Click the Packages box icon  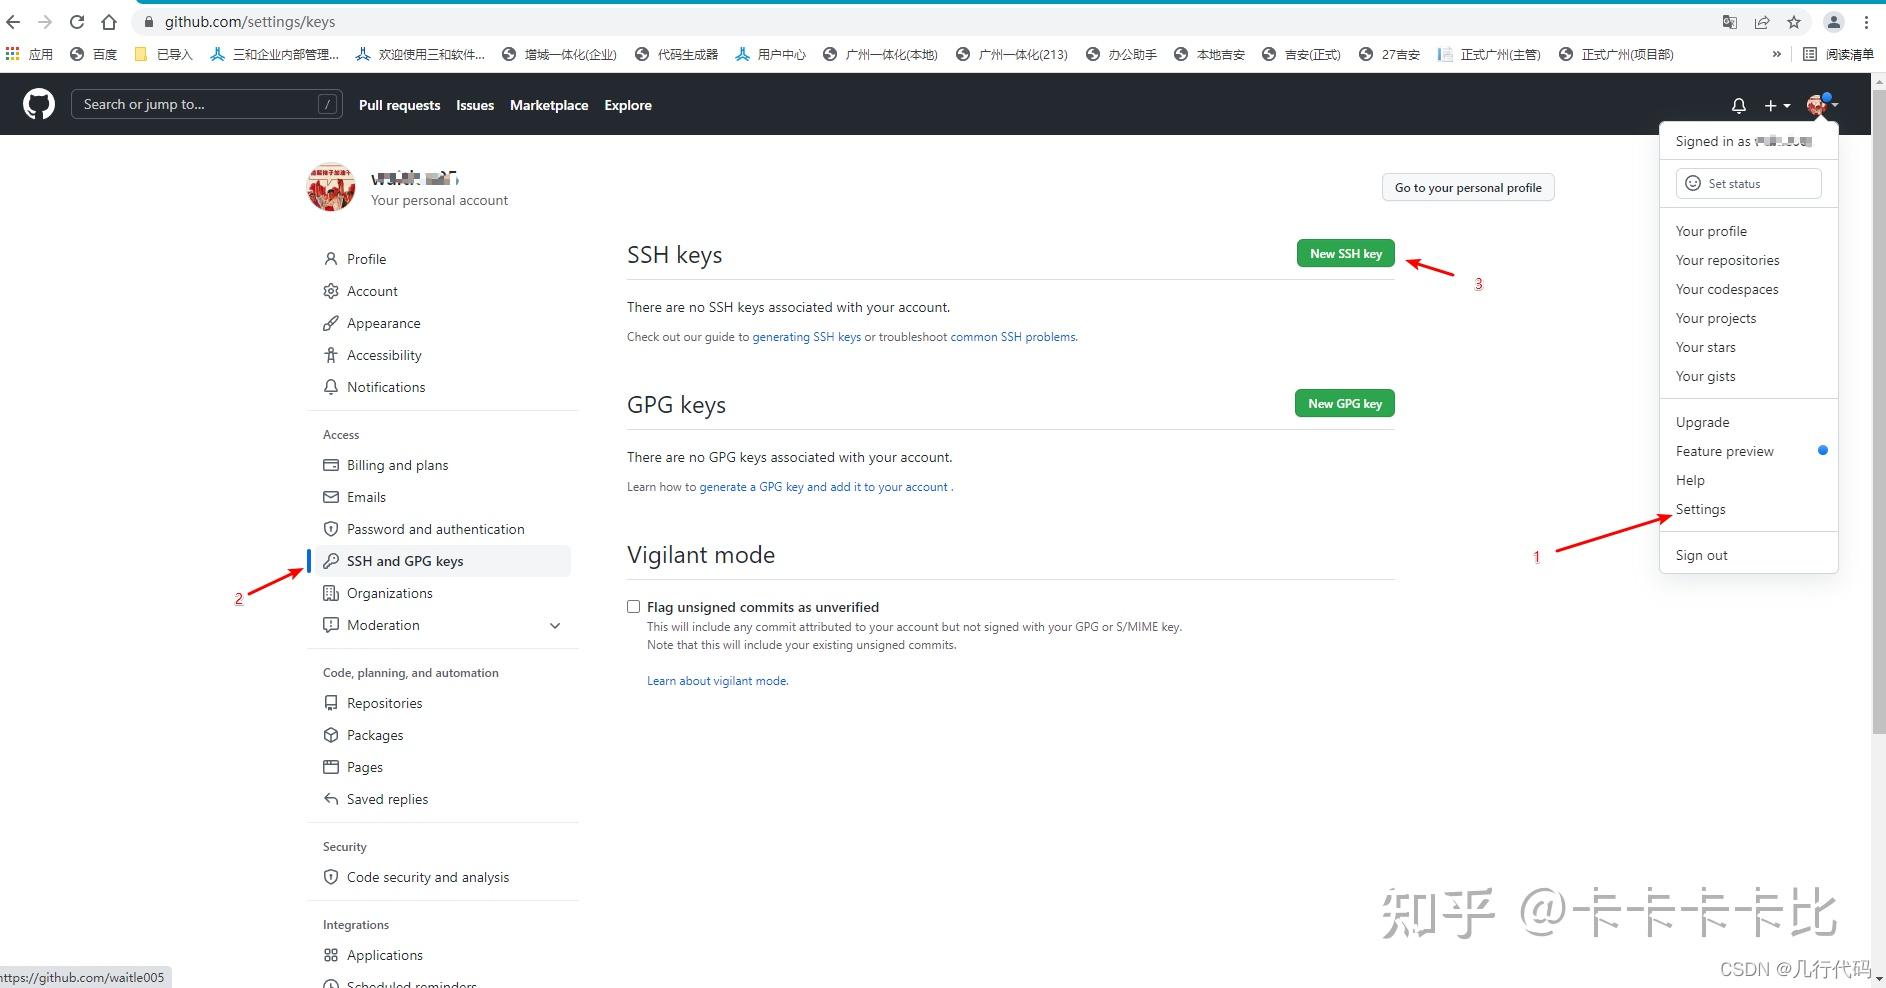pos(331,735)
